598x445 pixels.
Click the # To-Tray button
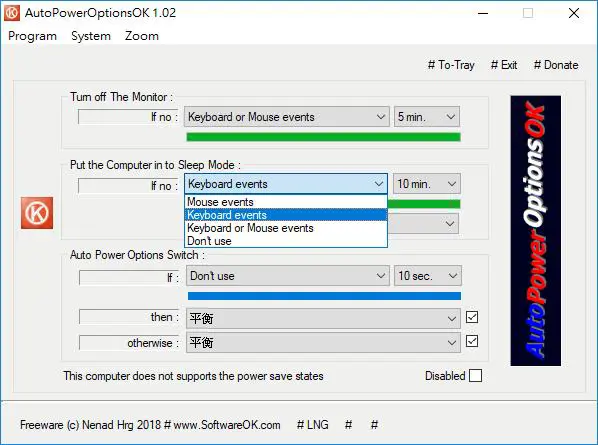pos(451,65)
